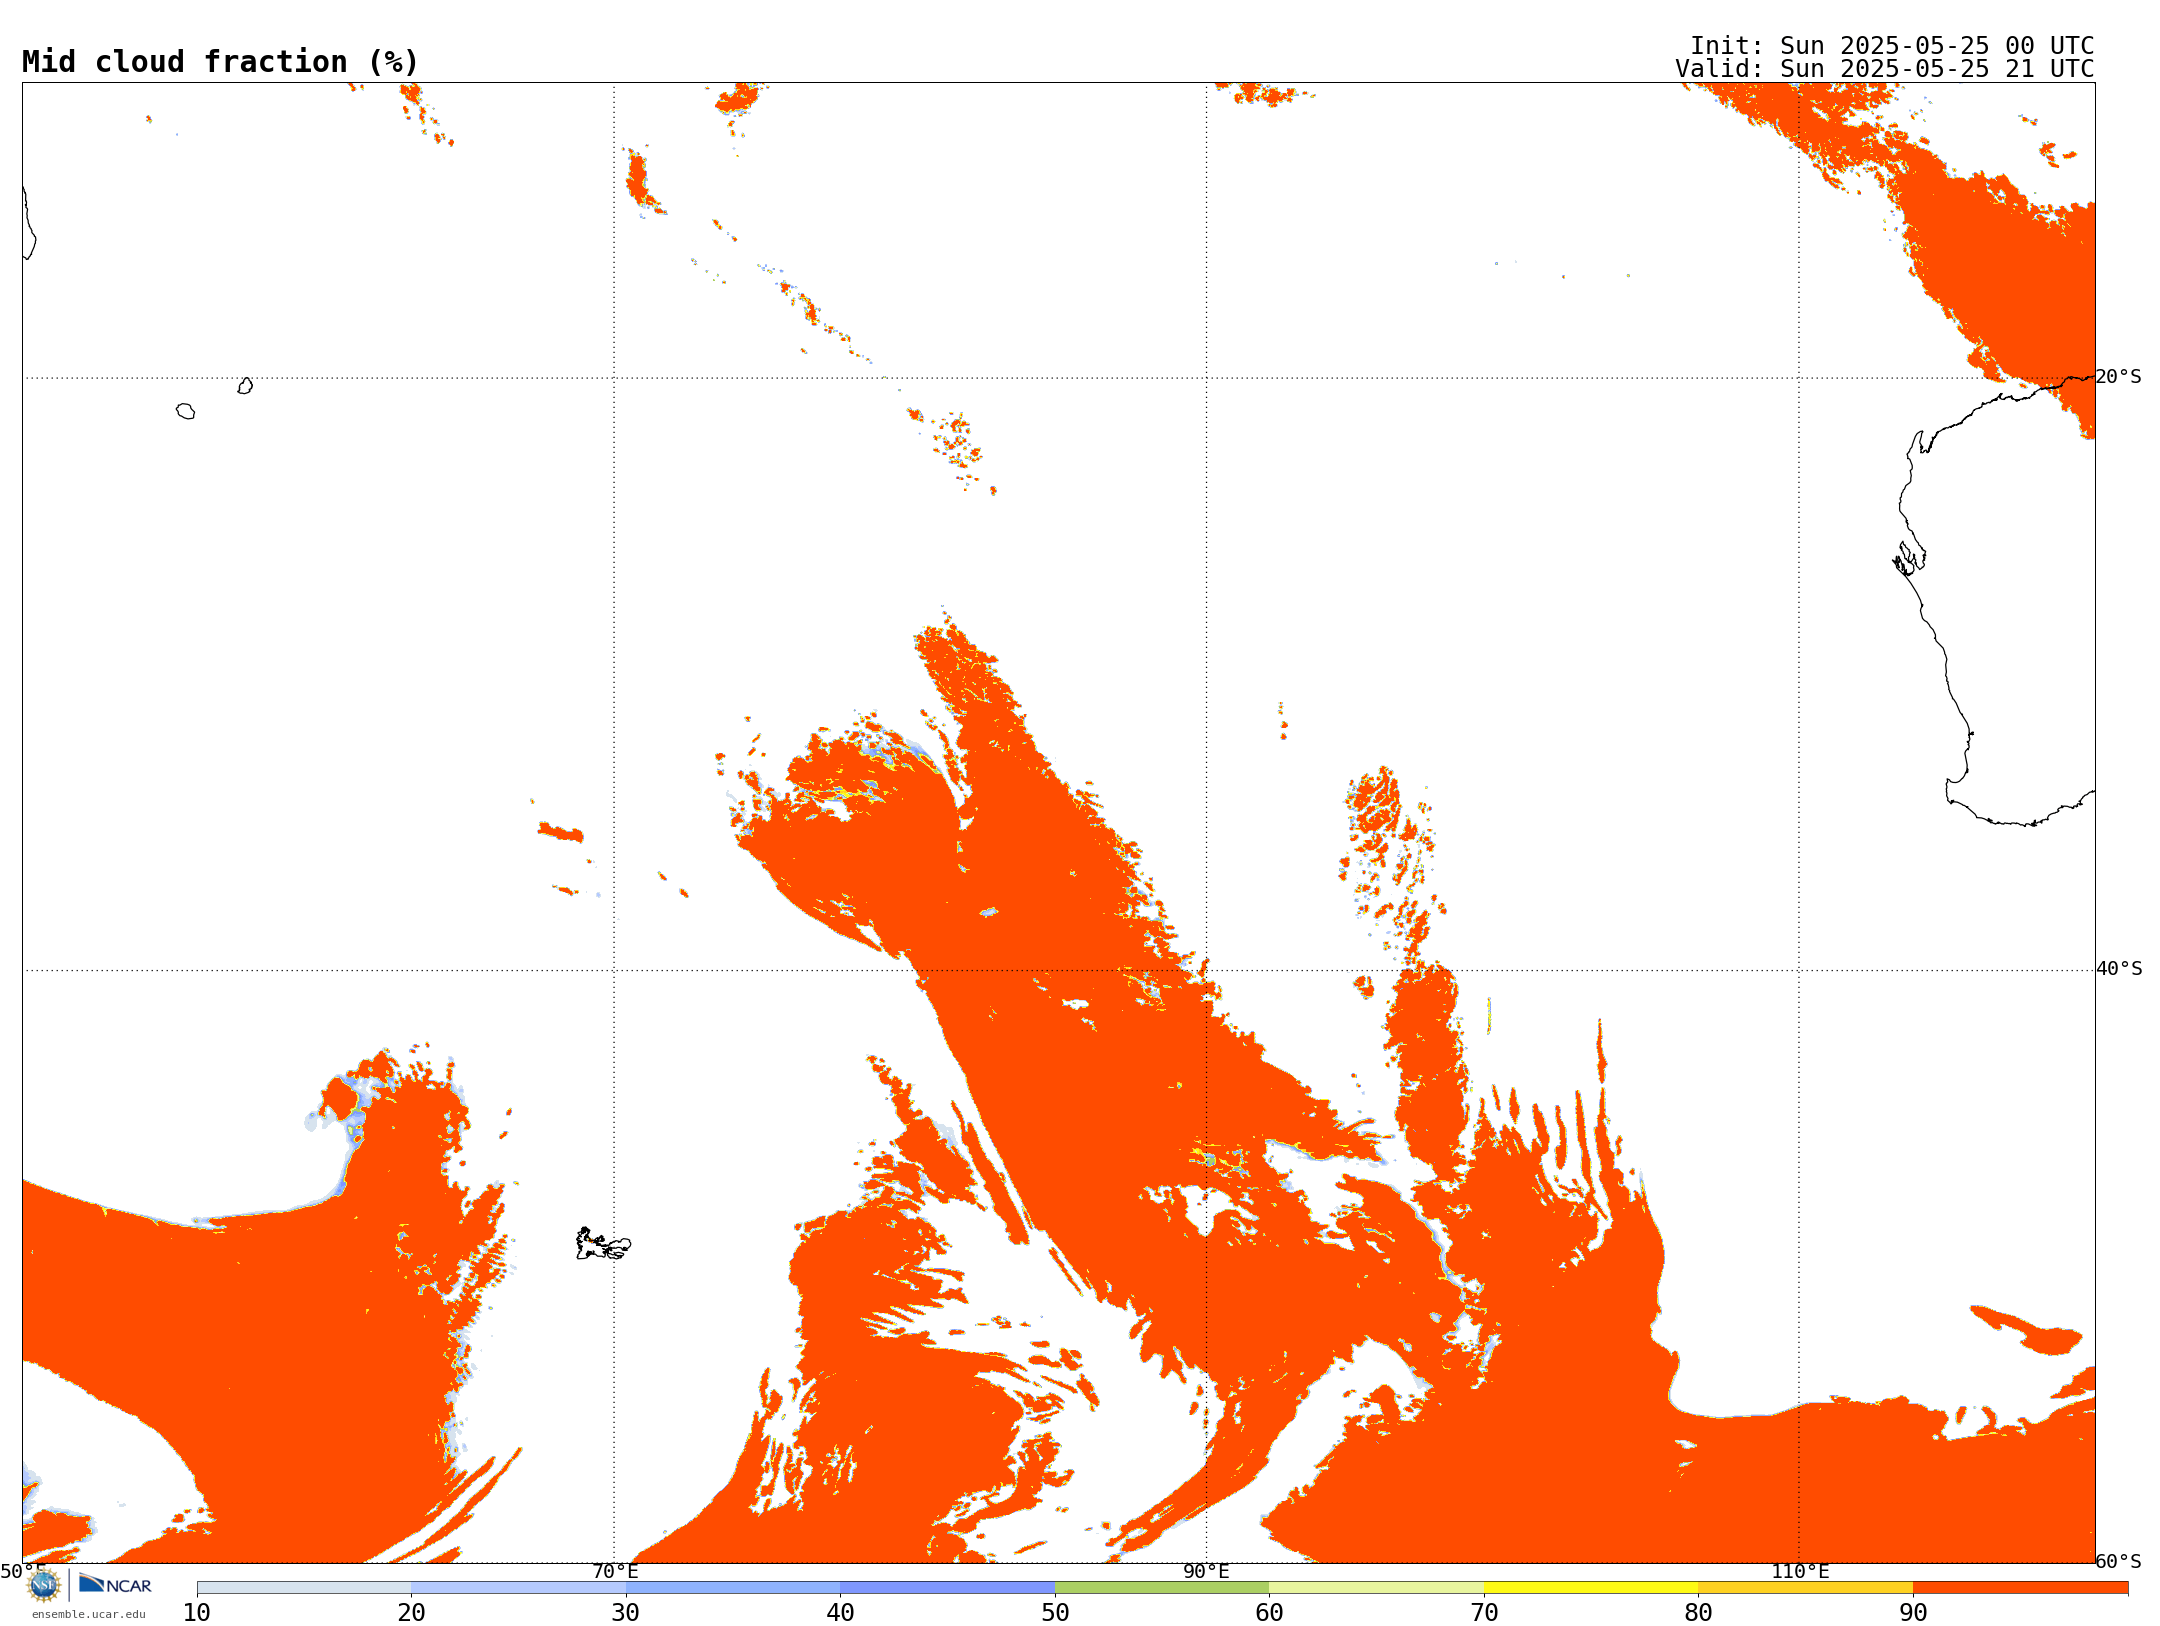2160x1626 pixels.
Task: Click the 40°S latitude label
Action: 2119,969
